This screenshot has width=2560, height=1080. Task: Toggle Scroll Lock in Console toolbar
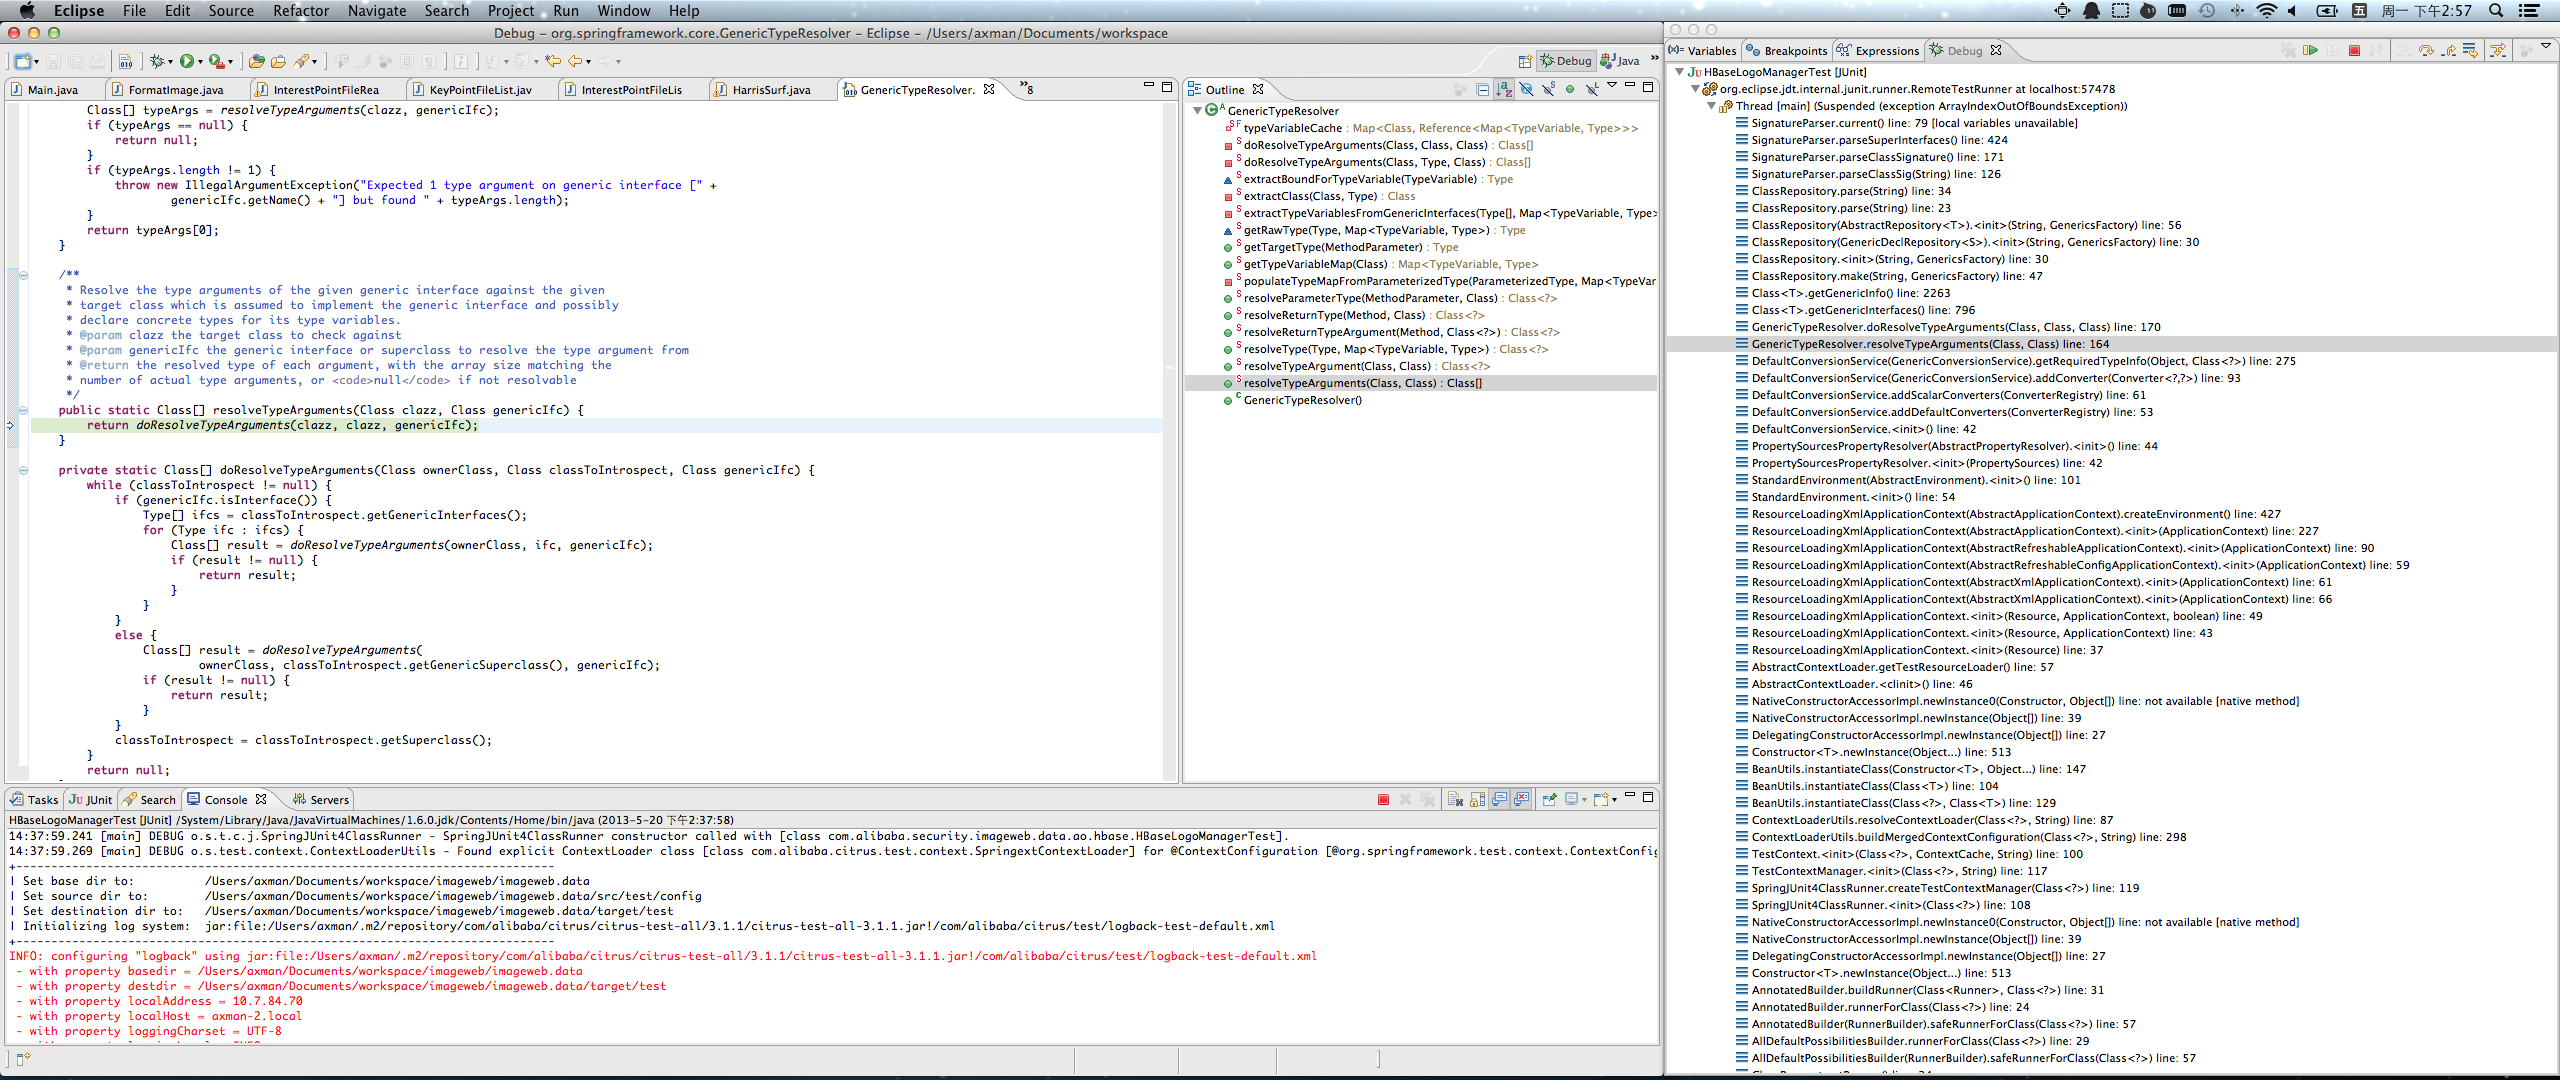[1477, 800]
